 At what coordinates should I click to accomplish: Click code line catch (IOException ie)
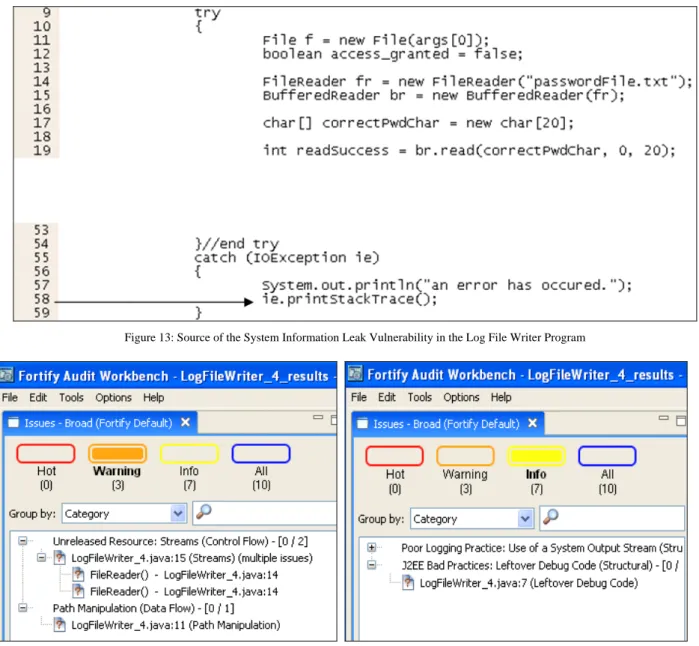(x=287, y=257)
